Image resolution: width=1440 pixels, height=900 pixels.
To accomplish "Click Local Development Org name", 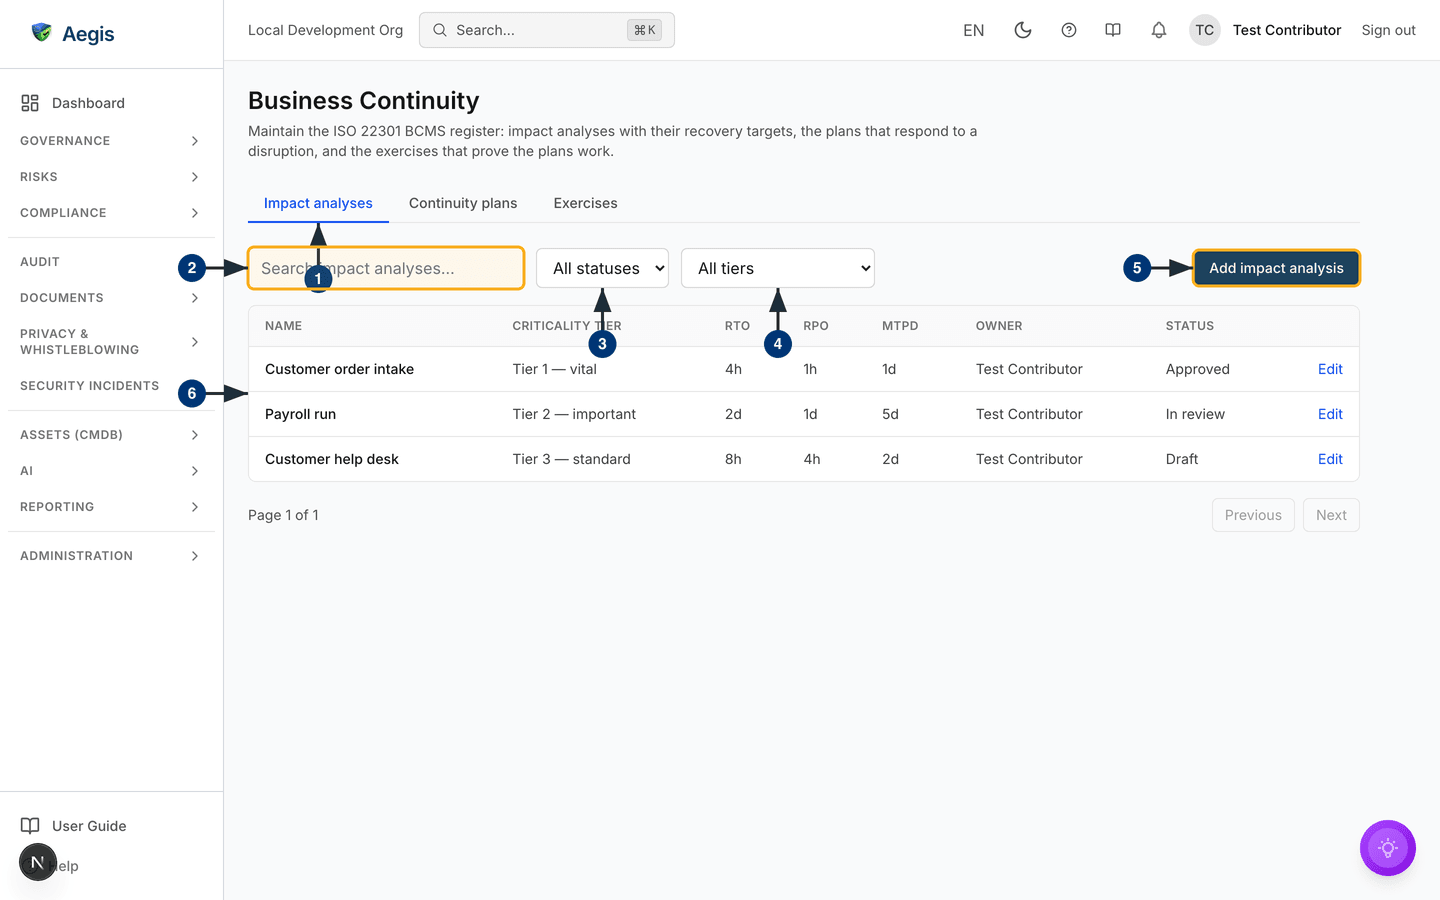I will (x=325, y=30).
